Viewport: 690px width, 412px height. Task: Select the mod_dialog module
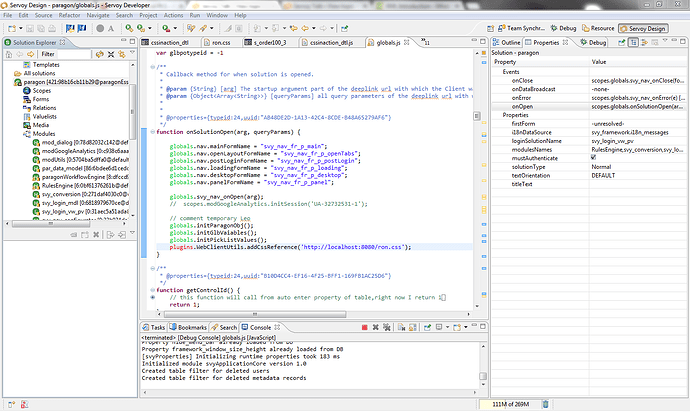pos(81,143)
